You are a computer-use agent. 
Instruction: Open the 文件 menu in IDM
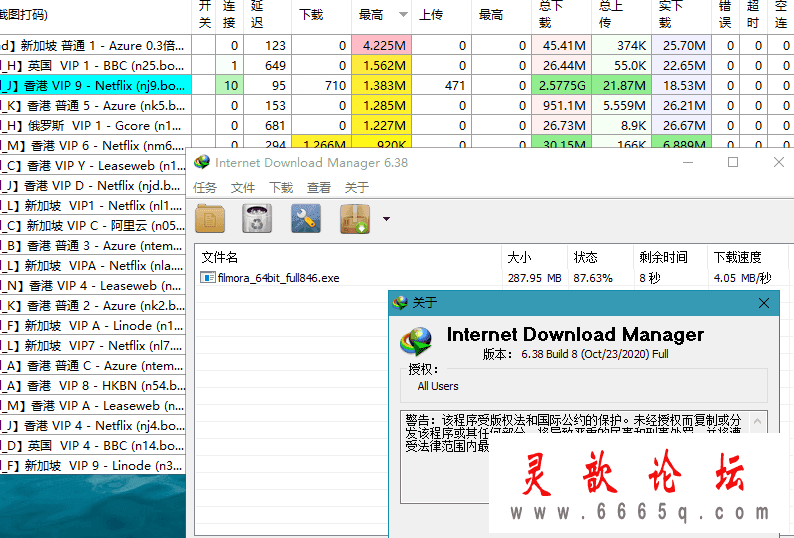click(x=243, y=188)
